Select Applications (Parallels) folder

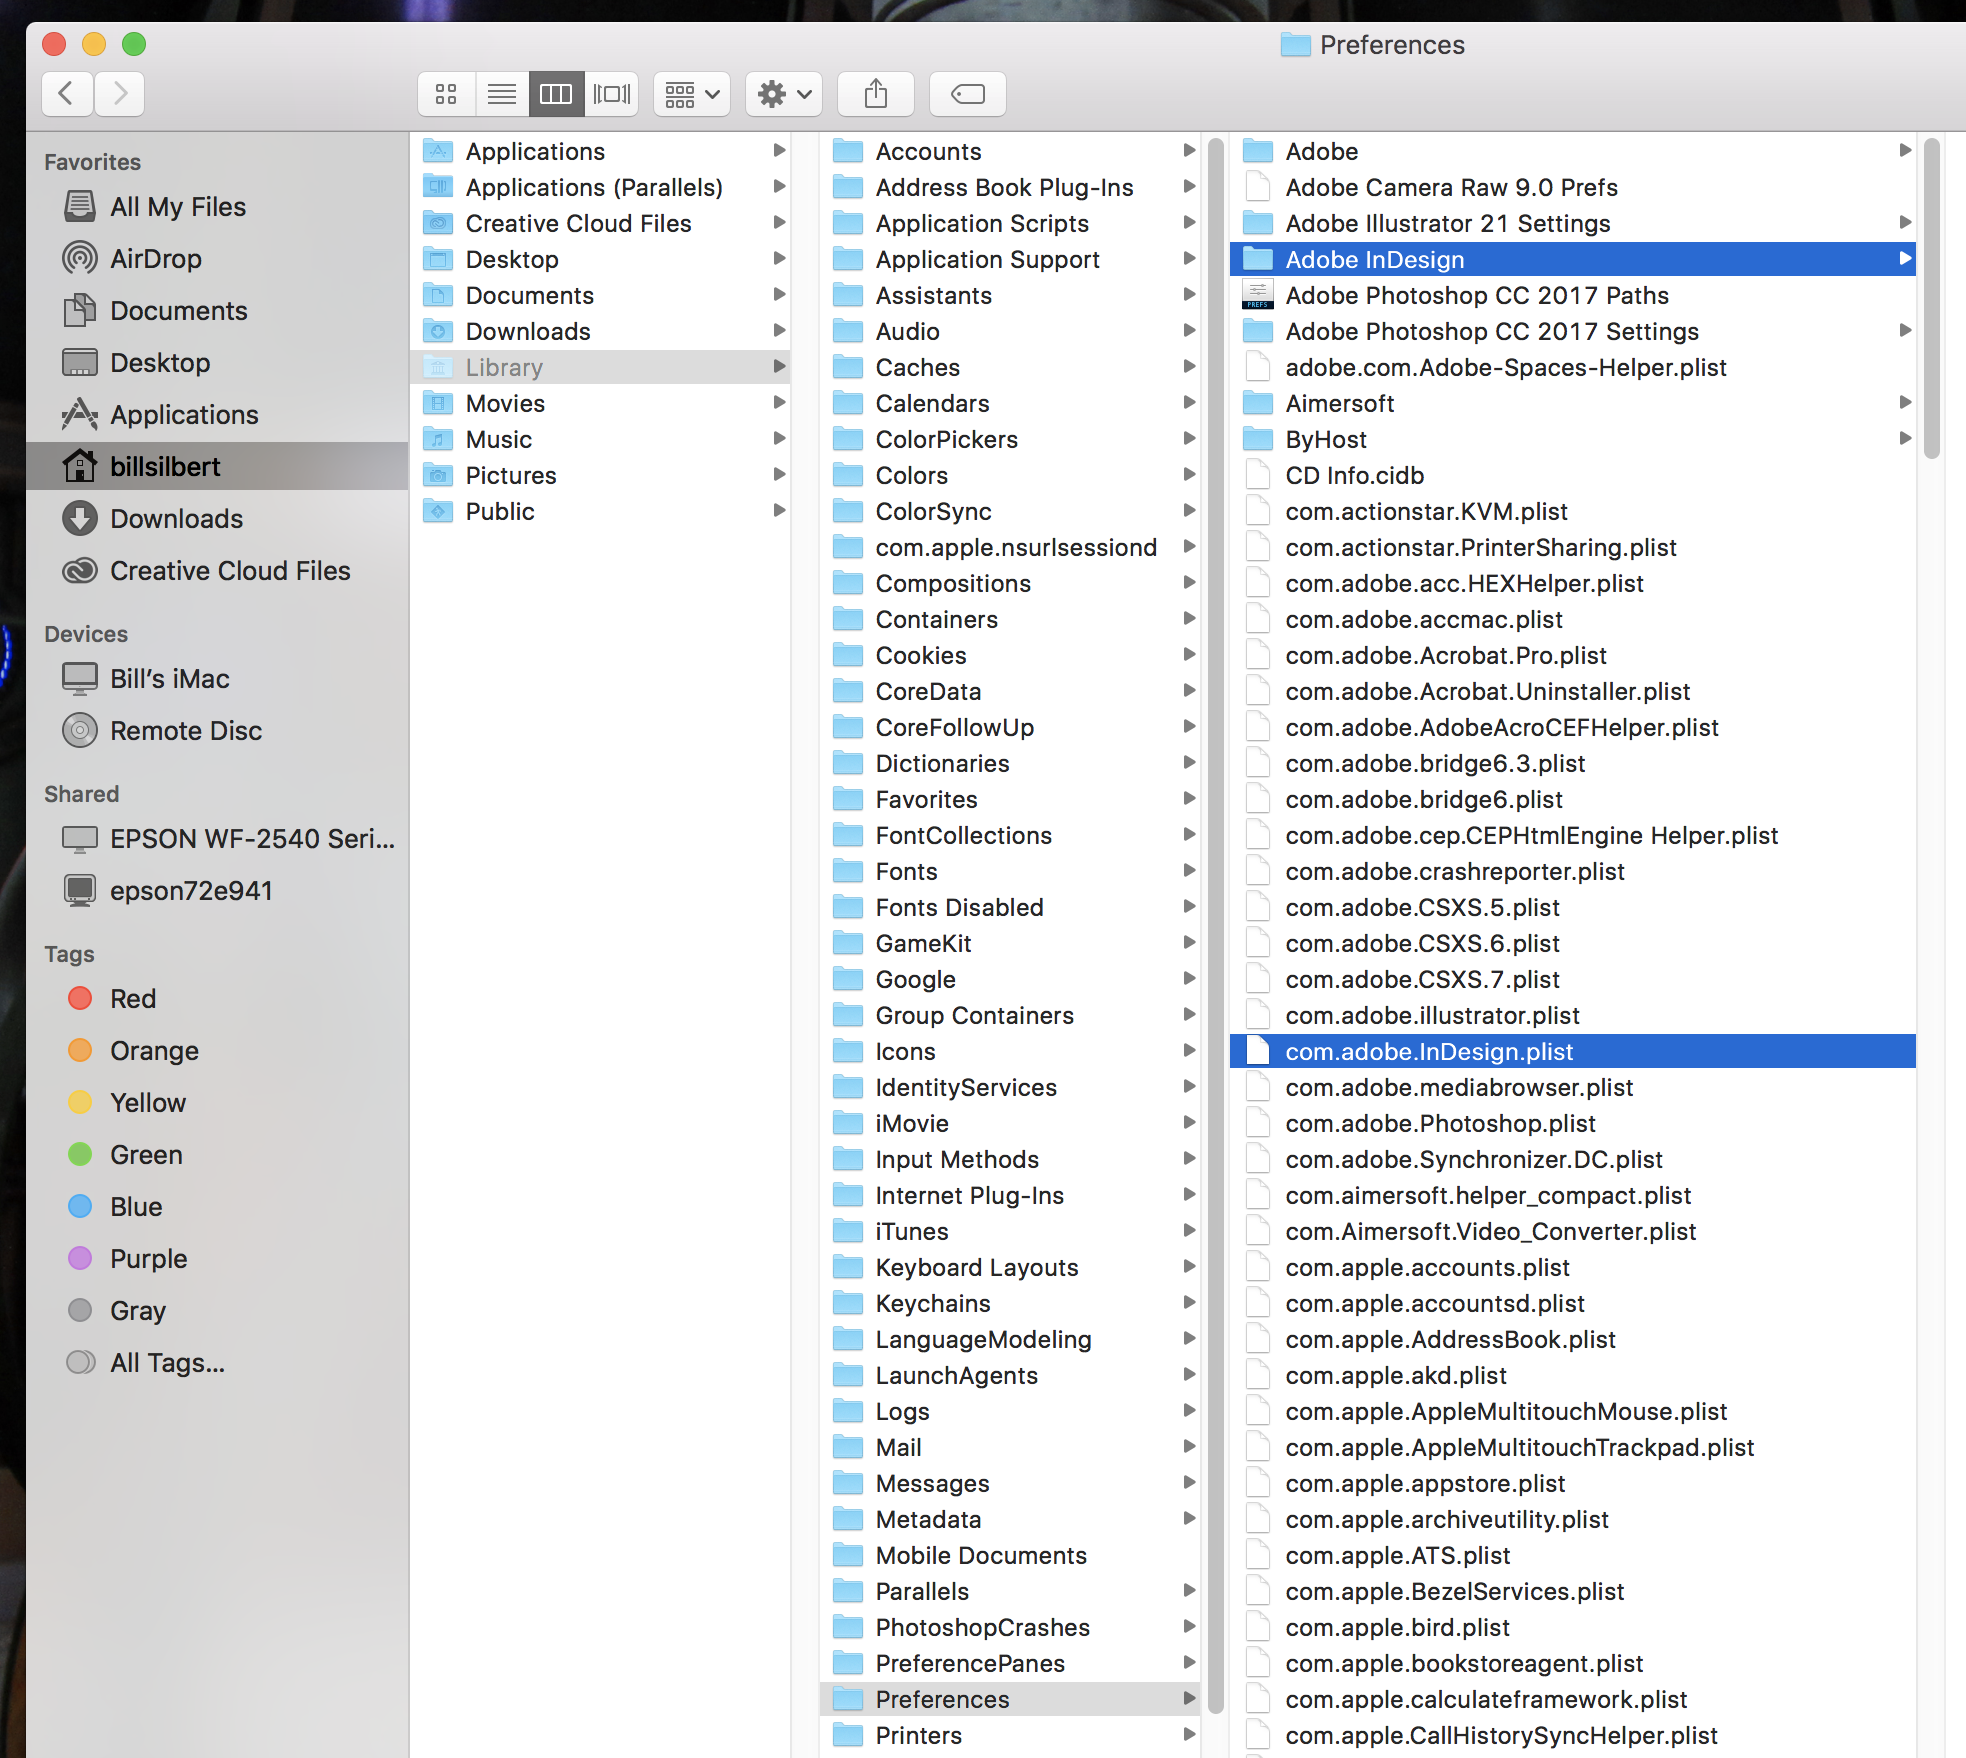[x=600, y=187]
